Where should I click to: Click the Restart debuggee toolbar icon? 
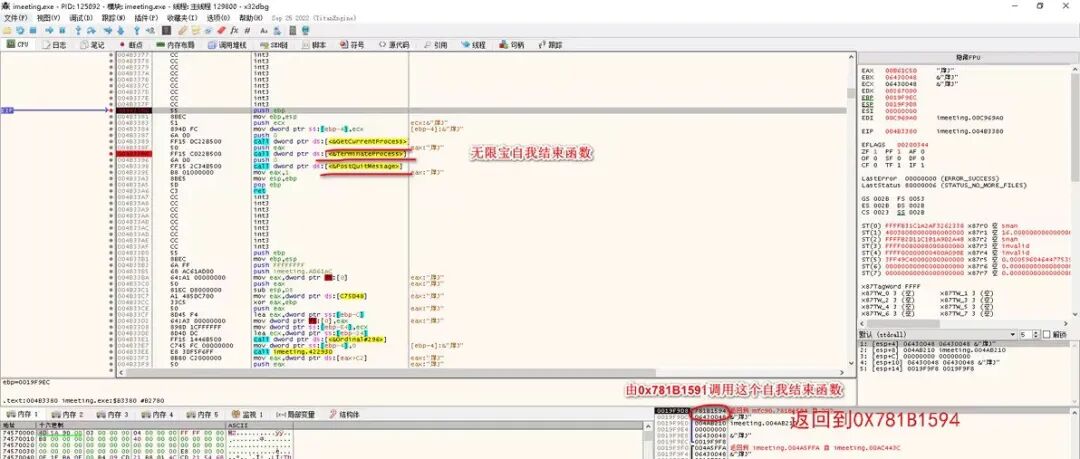[20, 30]
